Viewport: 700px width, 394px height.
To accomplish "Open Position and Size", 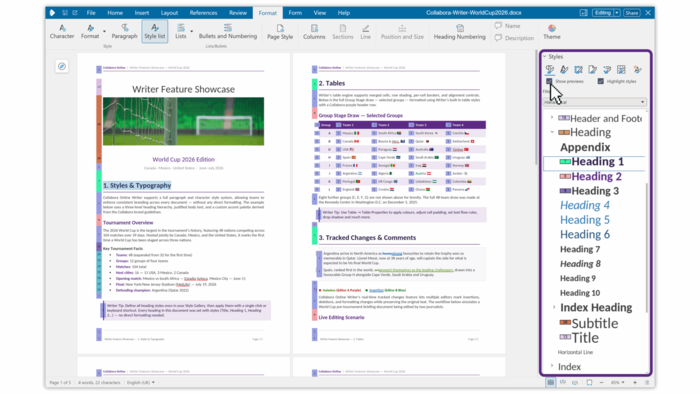I will 402,32.
